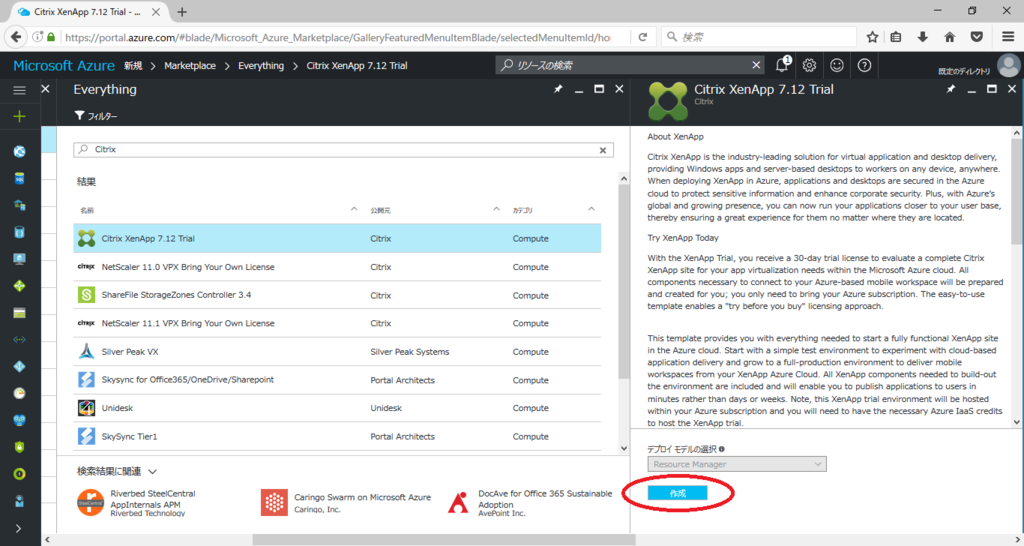Open NetScaler 11.0 VPX Bring Your Own License

(x=337, y=267)
